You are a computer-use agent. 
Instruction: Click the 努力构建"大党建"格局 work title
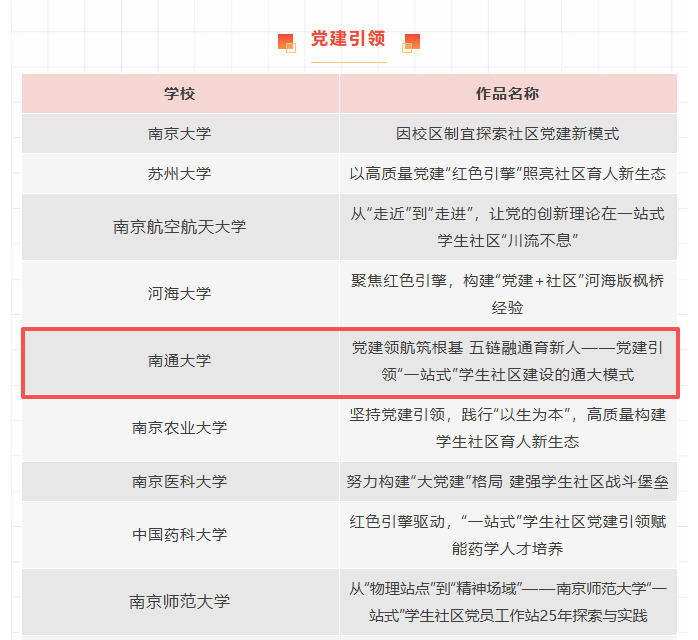(507, 482)
